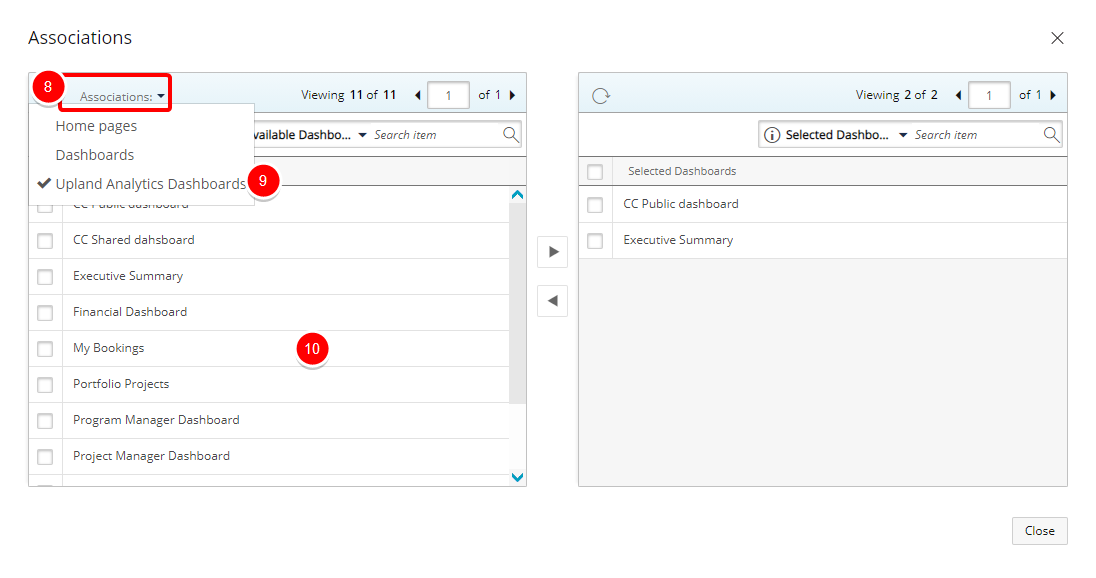
Task: Click search magnifier in Available Dashboards
Action: 510,135
